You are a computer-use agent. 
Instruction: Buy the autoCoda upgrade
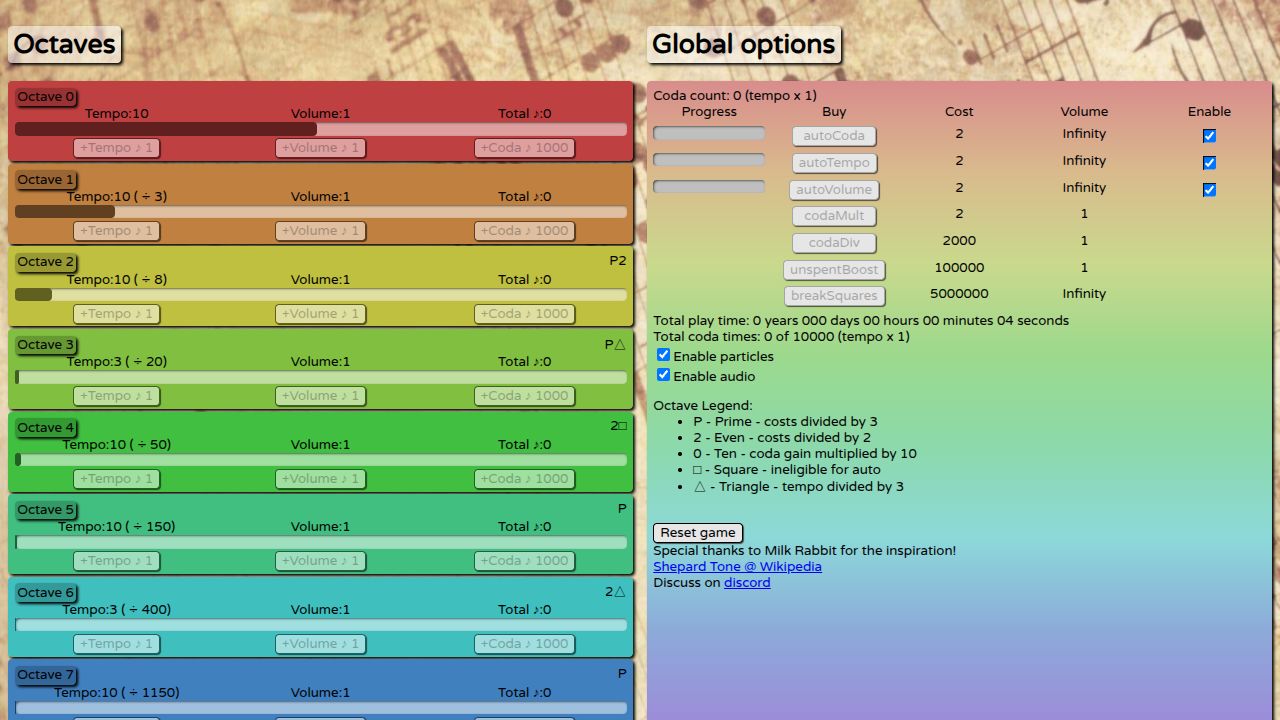(834, 136)
